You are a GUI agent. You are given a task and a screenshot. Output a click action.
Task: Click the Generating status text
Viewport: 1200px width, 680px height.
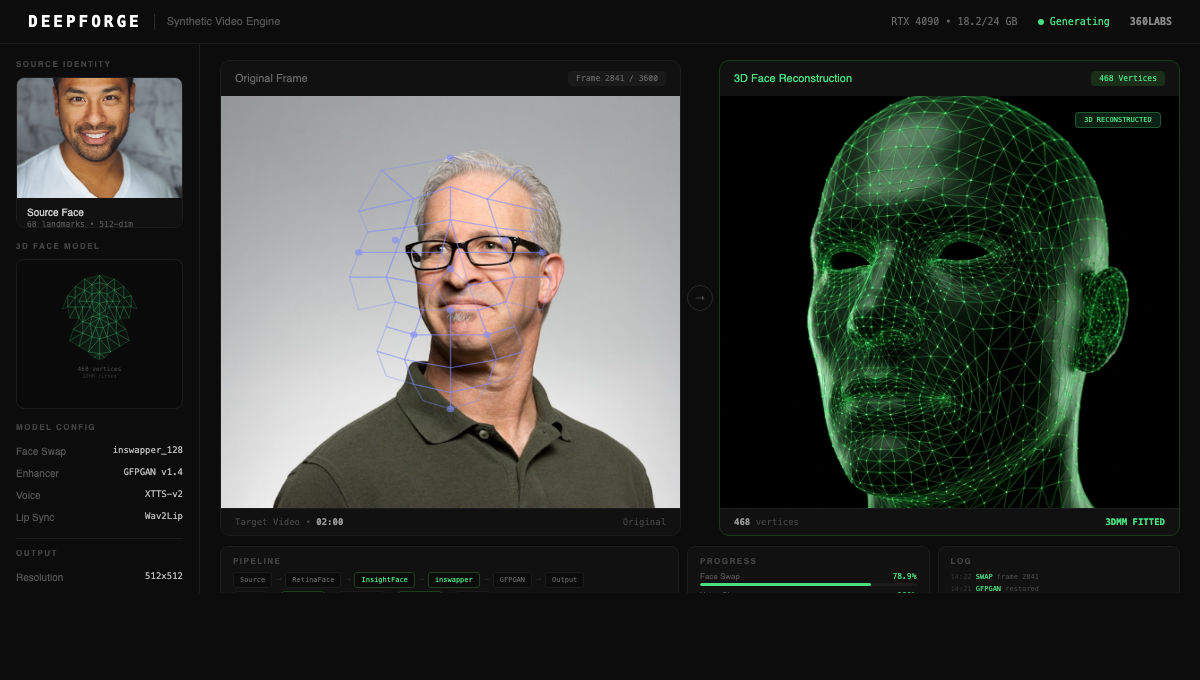pos(1079,21)
